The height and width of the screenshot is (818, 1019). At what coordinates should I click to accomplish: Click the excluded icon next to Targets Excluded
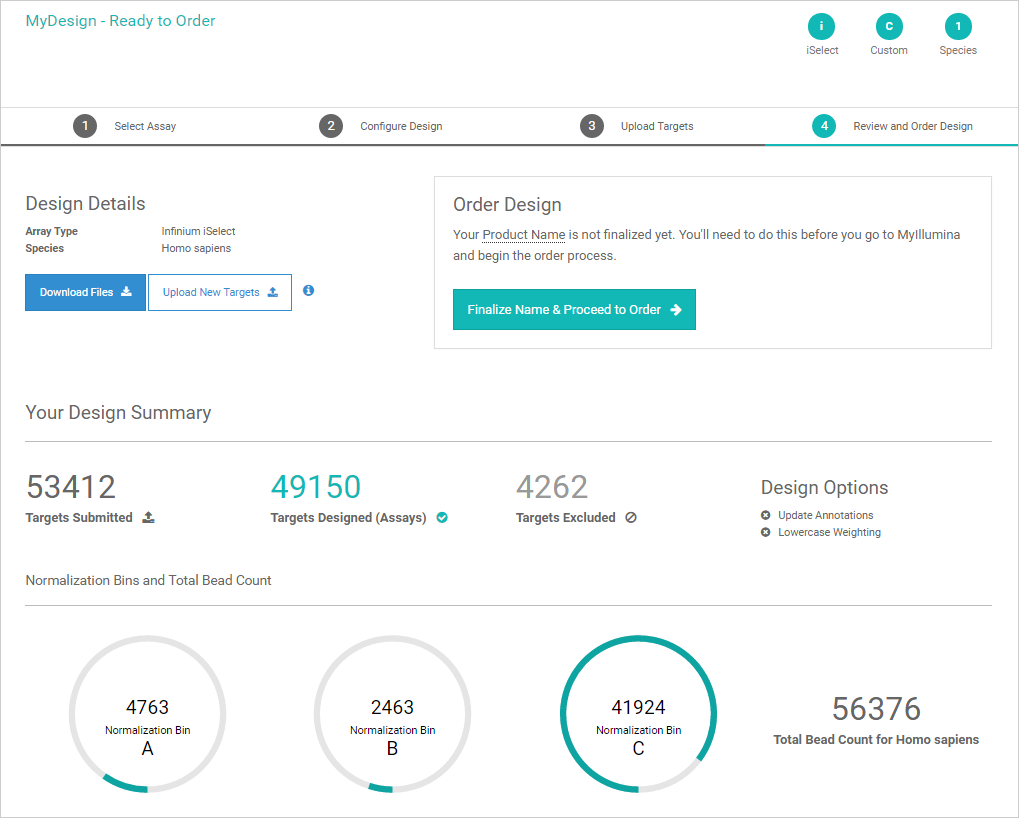coord(630,518)
